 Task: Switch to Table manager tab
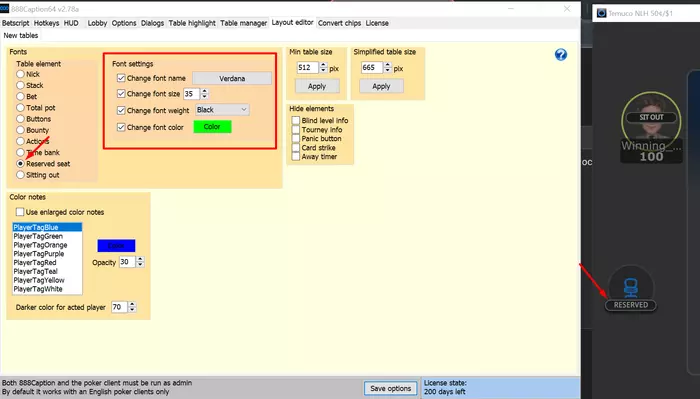[244, 23]
